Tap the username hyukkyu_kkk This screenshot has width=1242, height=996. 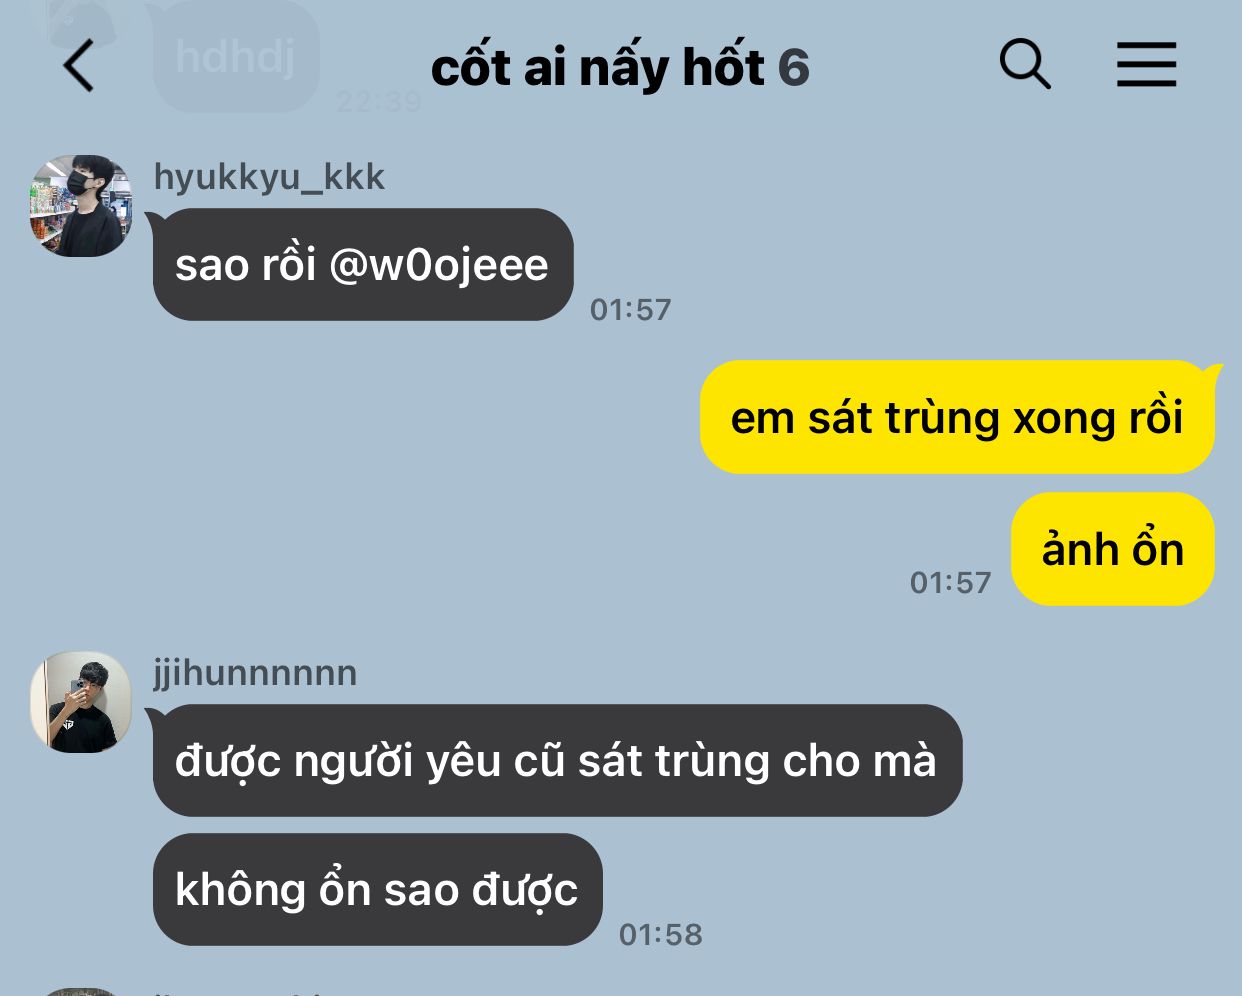269,177
